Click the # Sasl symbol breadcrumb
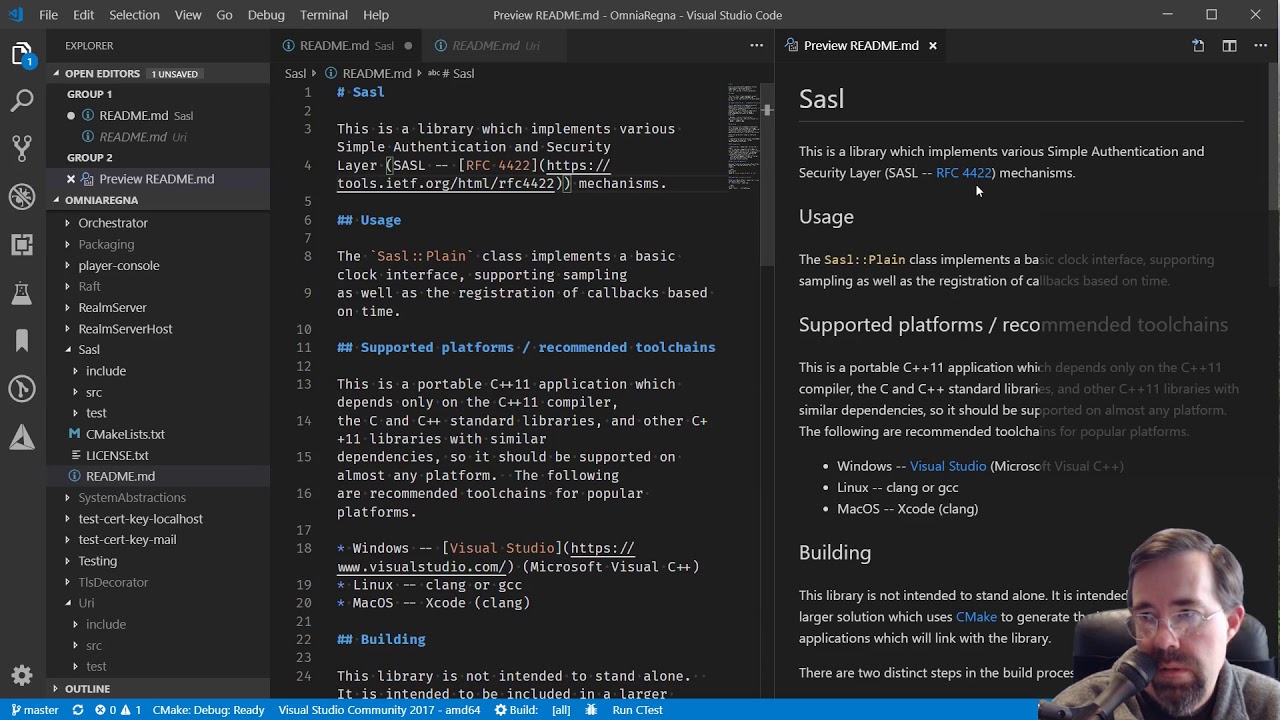Image resolution: width=1280 pixels, height=720 pixels. (451, 73)
